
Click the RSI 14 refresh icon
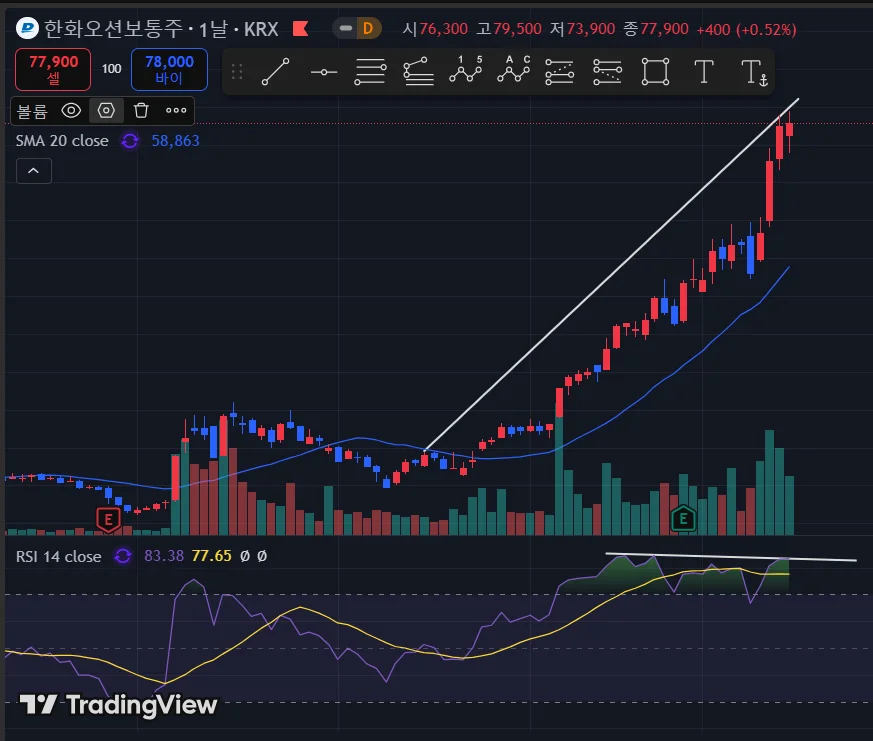(122, 556)
